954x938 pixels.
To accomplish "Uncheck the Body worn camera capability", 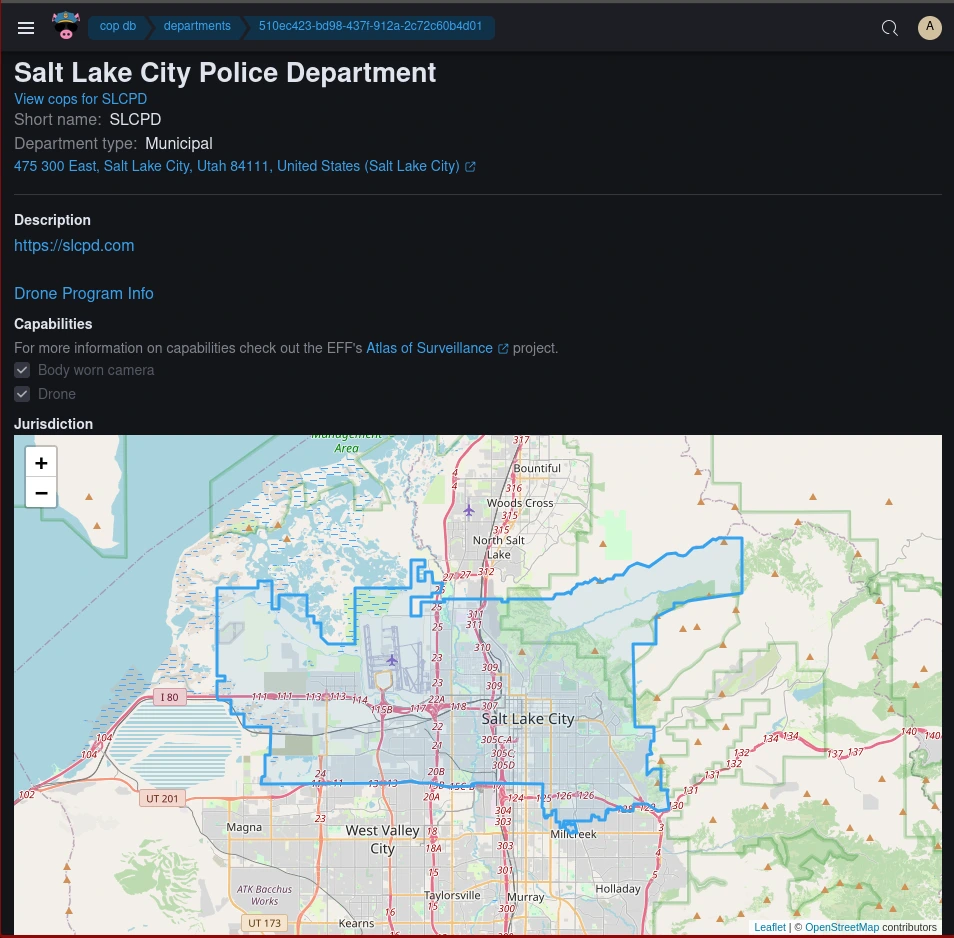I will [22, 370].
